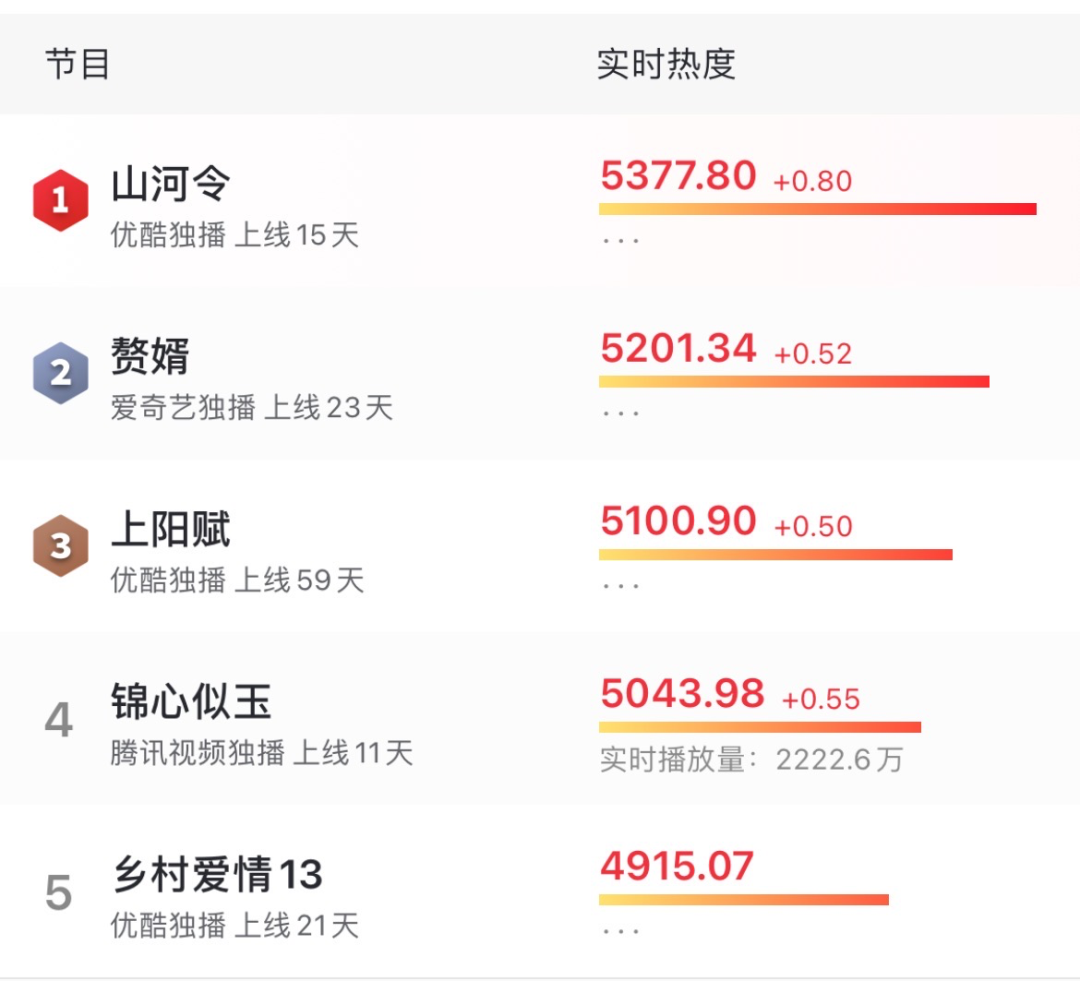Click the 节目 column header
Viewport: 1080px width, 981px height.
pyautogui.click(x=77, y=64)
